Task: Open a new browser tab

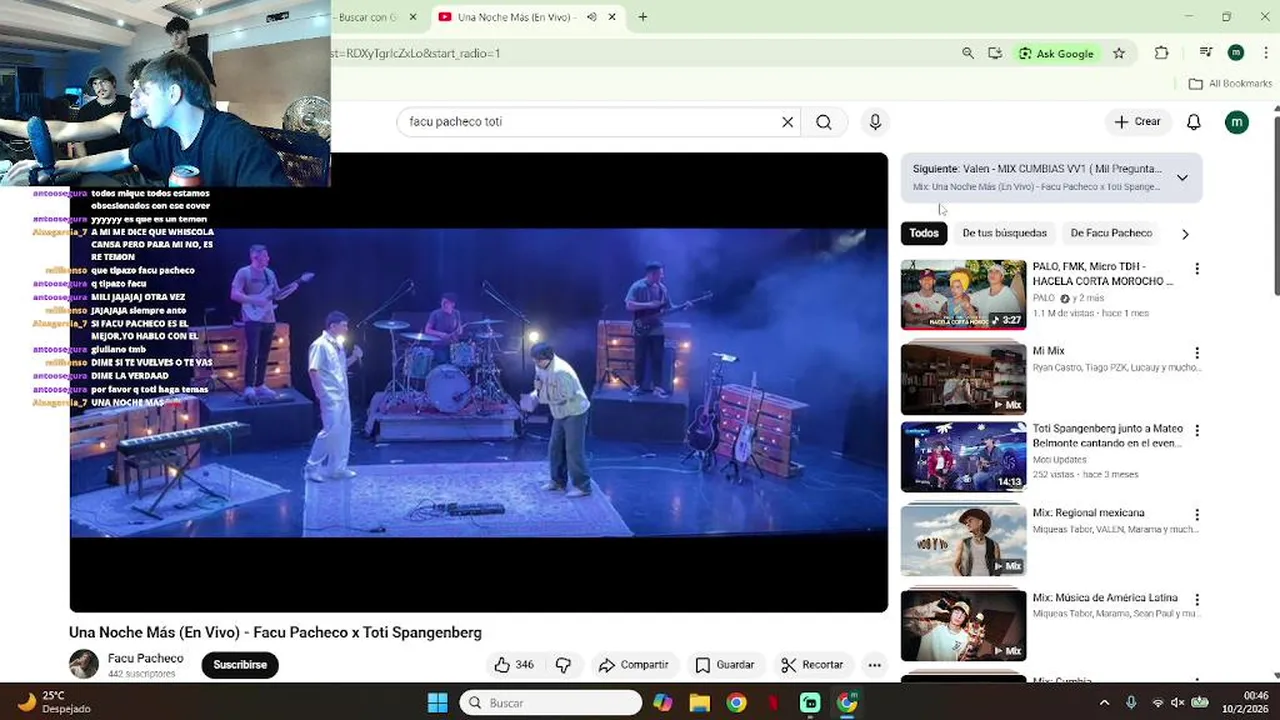Action: (642, 17)
